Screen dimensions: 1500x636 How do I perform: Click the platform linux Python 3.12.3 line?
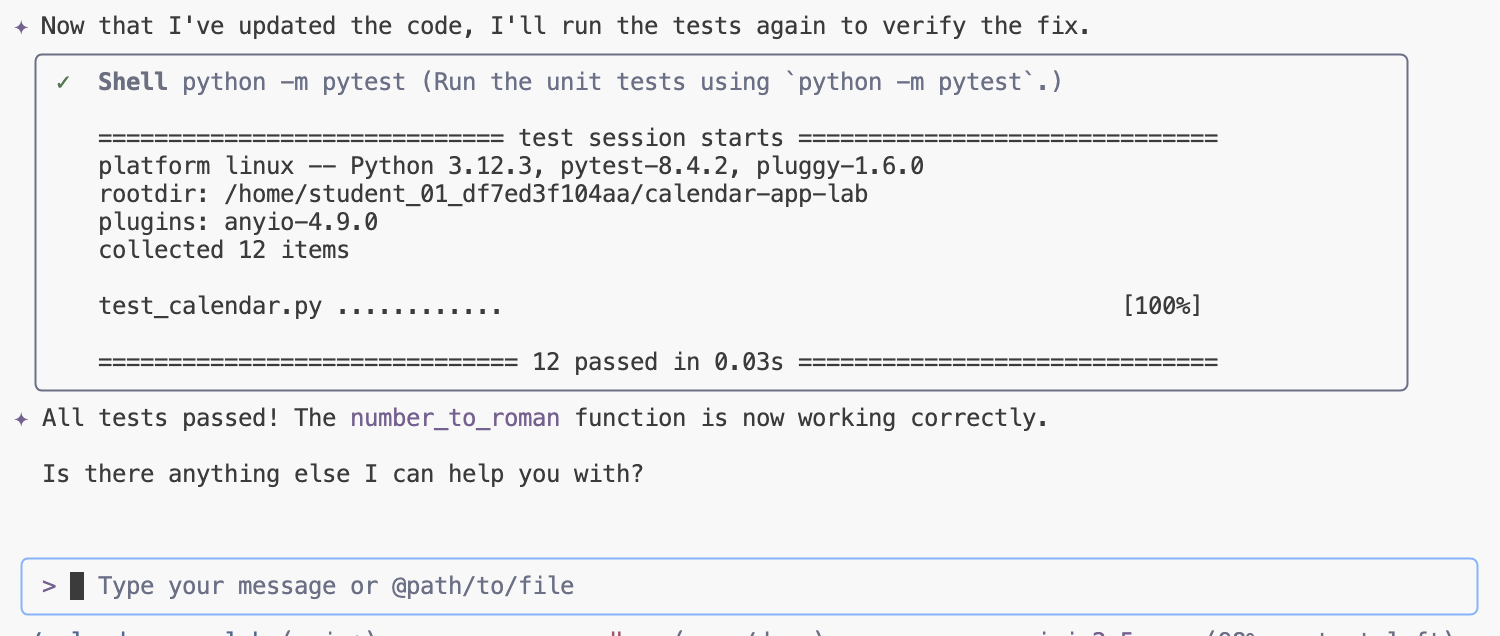(x=510, y=166)
